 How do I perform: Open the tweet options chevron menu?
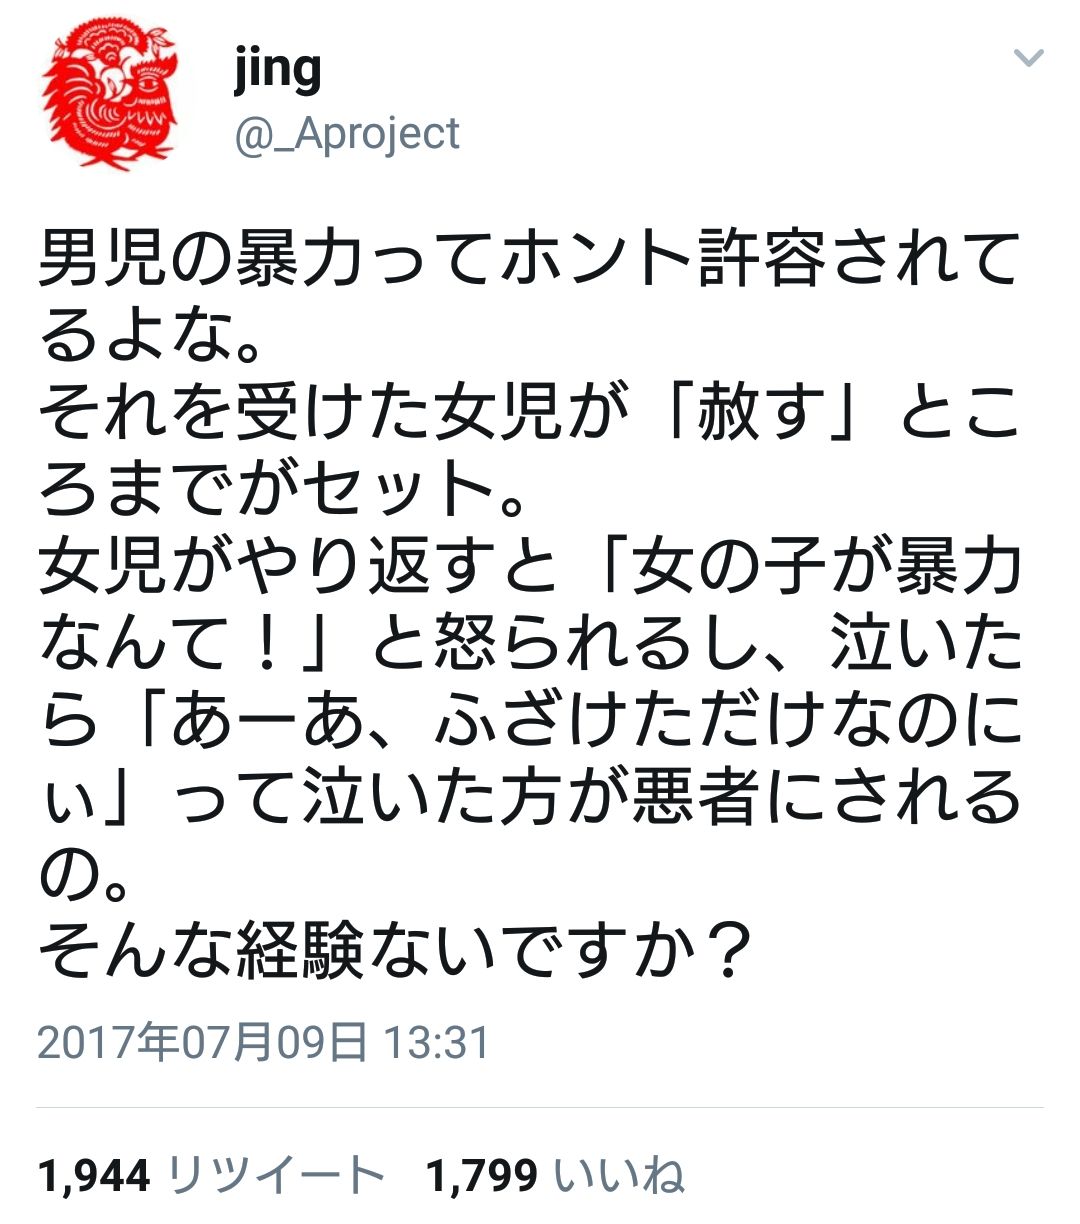click(x=1028, y=58)
